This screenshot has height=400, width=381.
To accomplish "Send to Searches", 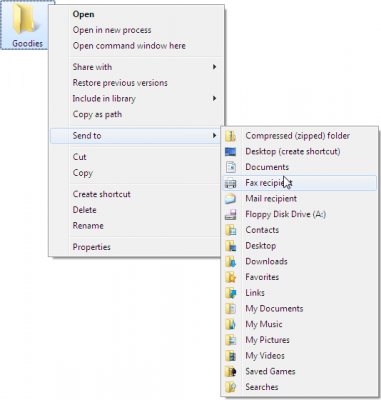I will (299, 387).
